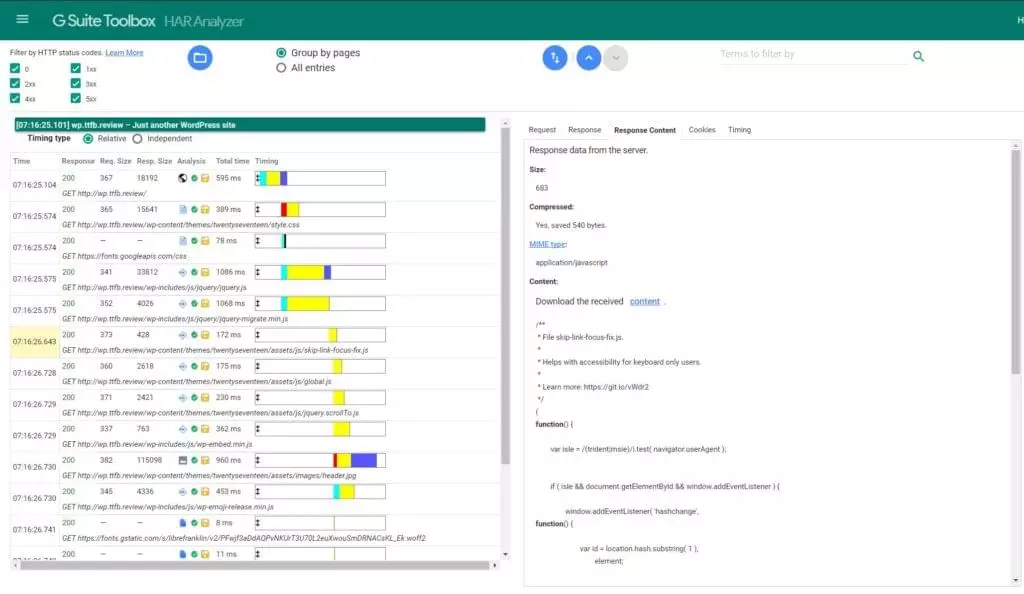Click yellow cache icon in skip-link-focus-fix.js row
This screenshot has width=1024, height=594.
[x=205, y=335]
